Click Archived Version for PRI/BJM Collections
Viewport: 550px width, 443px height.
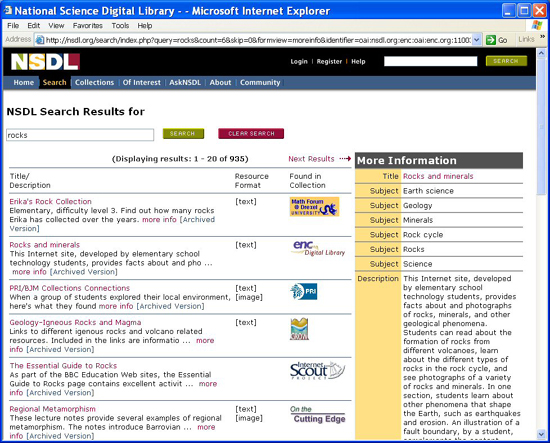pos(170,306)
